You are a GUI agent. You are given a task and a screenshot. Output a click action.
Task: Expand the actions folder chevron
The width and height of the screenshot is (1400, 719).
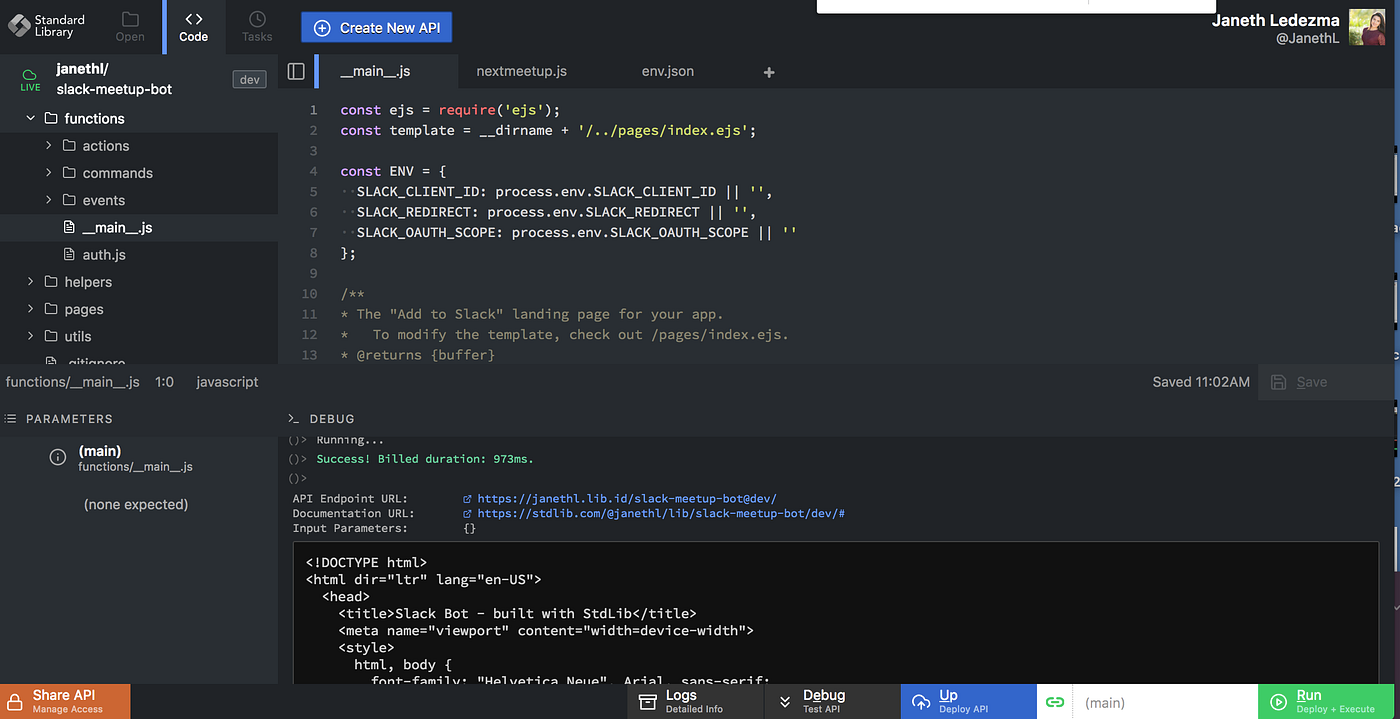pos(48,145)
